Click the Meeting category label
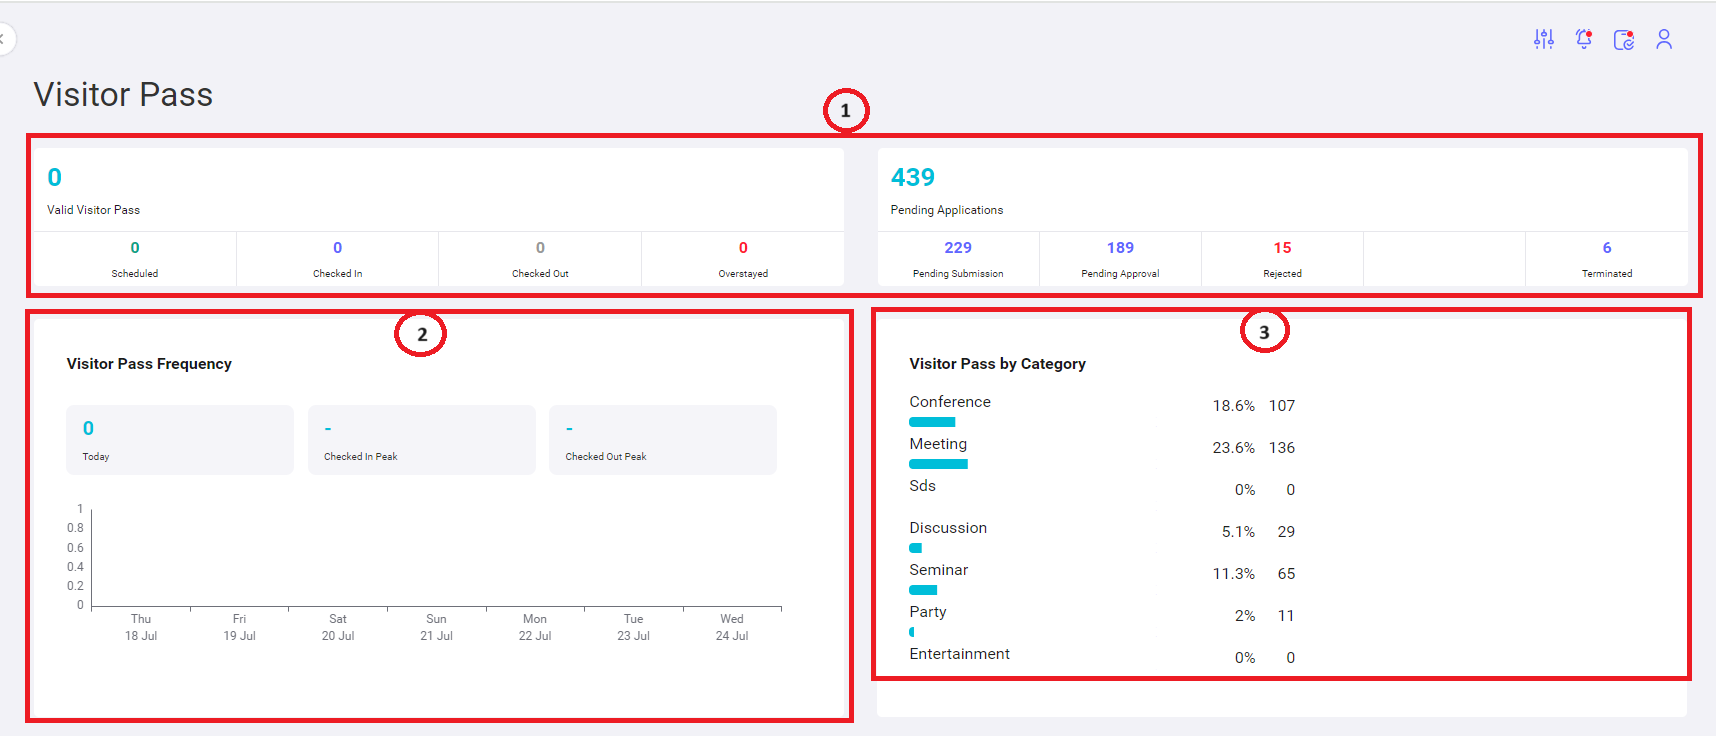The image size is (1716, 736). click(938, 444)
